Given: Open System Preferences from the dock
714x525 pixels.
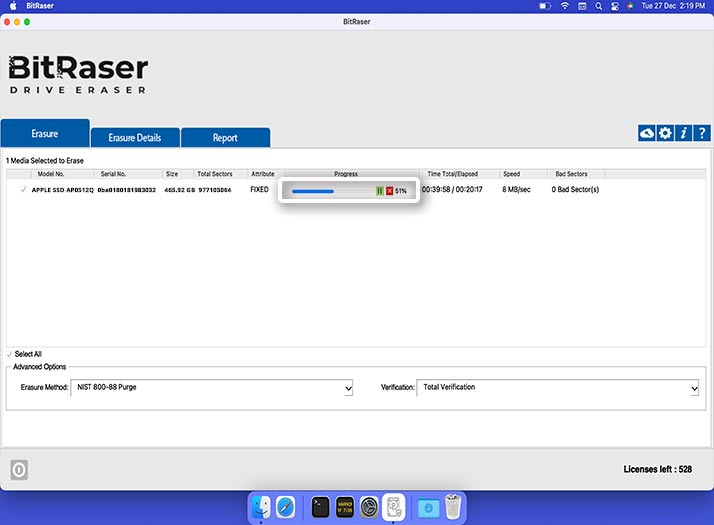Looking at the screenshot, I should 369,507.
